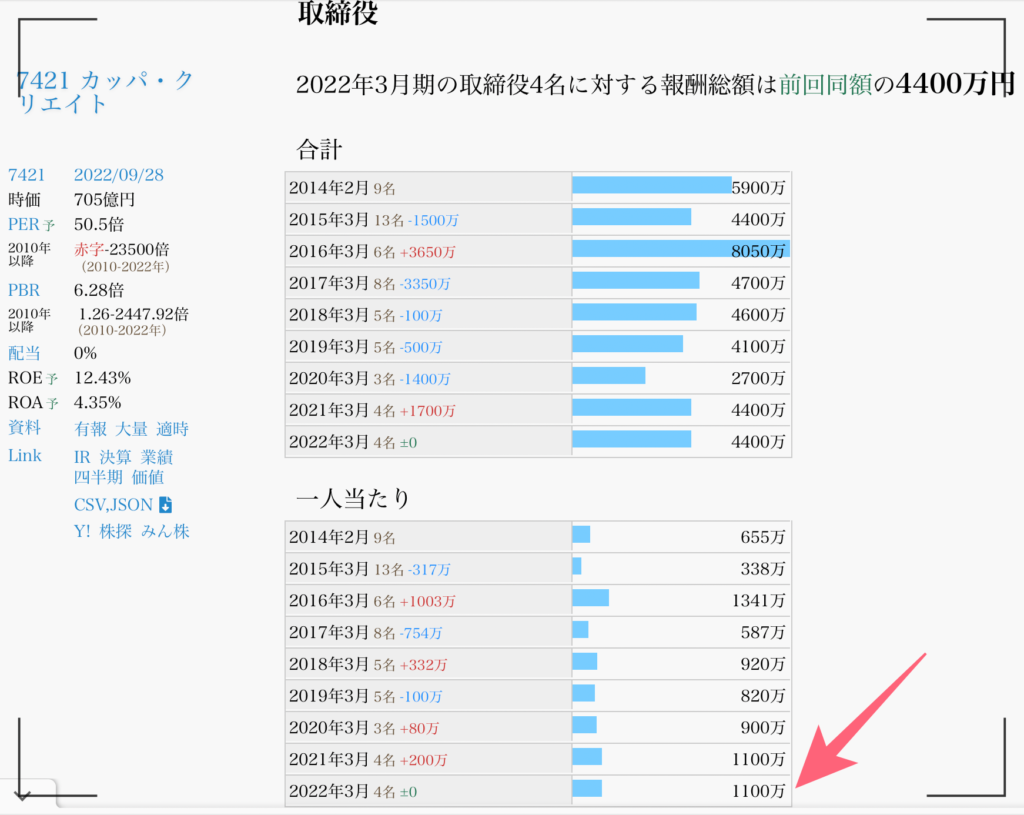Open the 7421 カッパ・クリエイト title link
Screen dimensions: 1024x815
(x=104, y=92)
